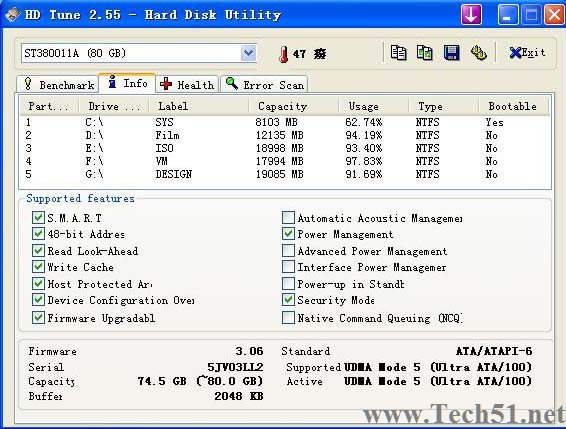Toggle the 48-bit Address checkbox

point(38,234)
